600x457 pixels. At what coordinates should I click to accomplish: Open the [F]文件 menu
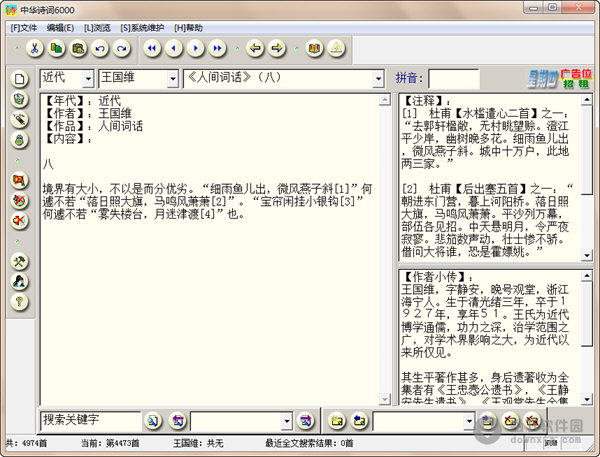(24, 28)
